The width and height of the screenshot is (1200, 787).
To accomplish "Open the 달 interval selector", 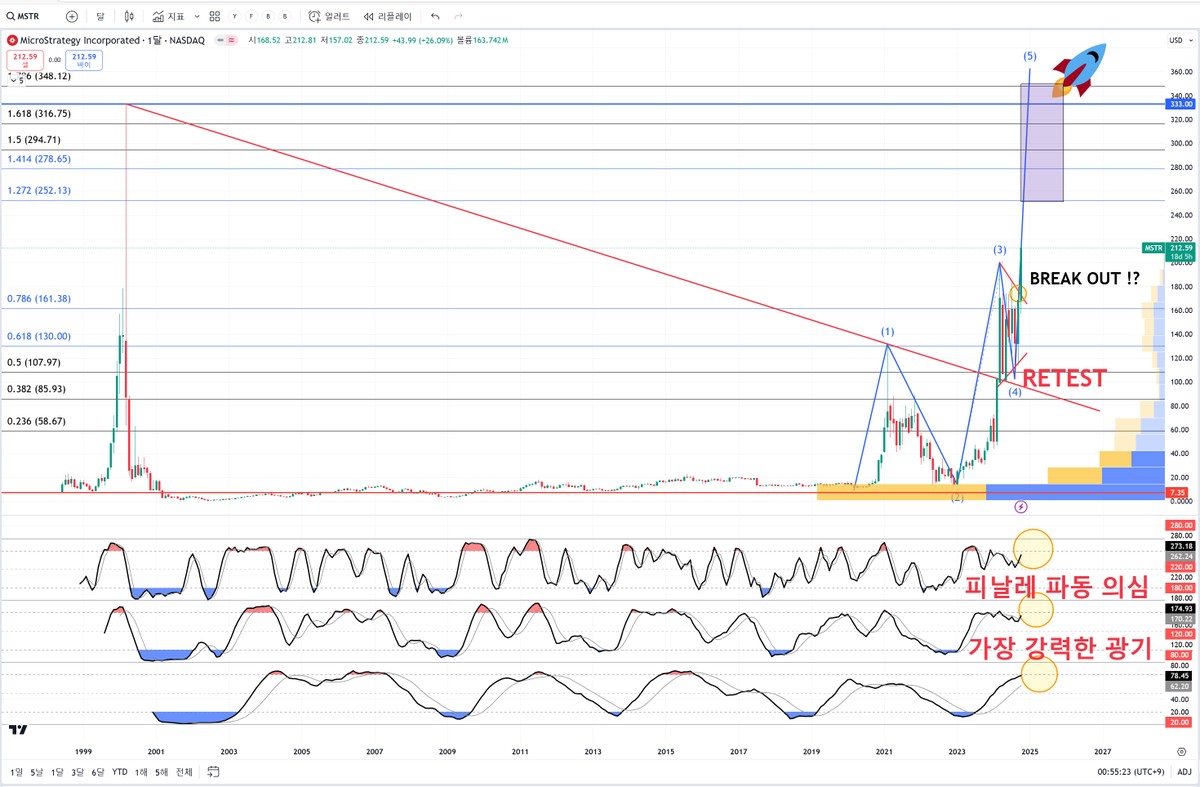I will pyautogui.click(x=100, y=16).
